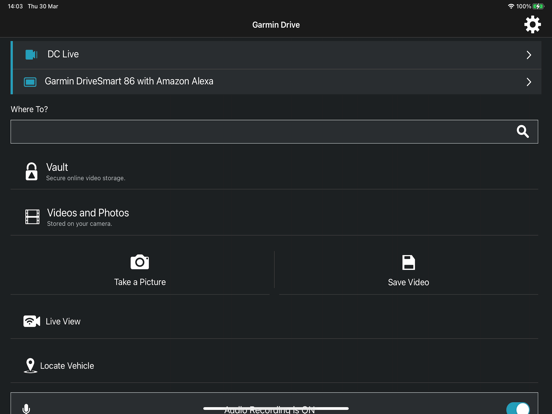Focus the Where To search field
This screenshot has height=414, width=552.
tap(274, 132)
